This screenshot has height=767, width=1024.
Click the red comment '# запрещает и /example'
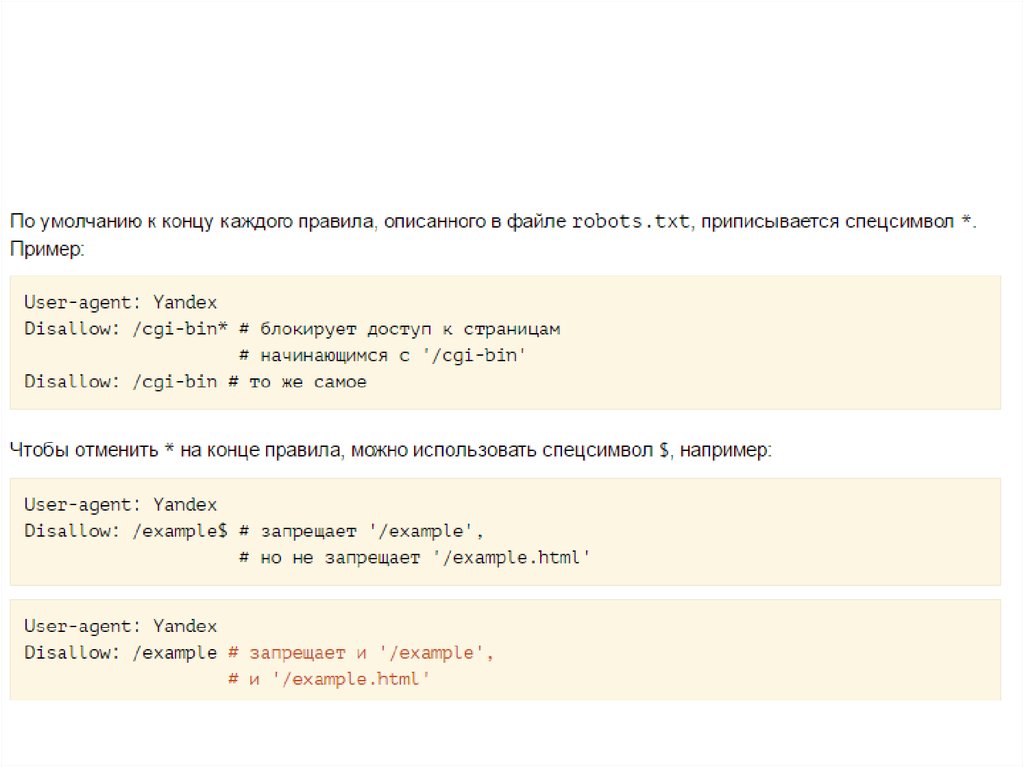click(361, 653)
